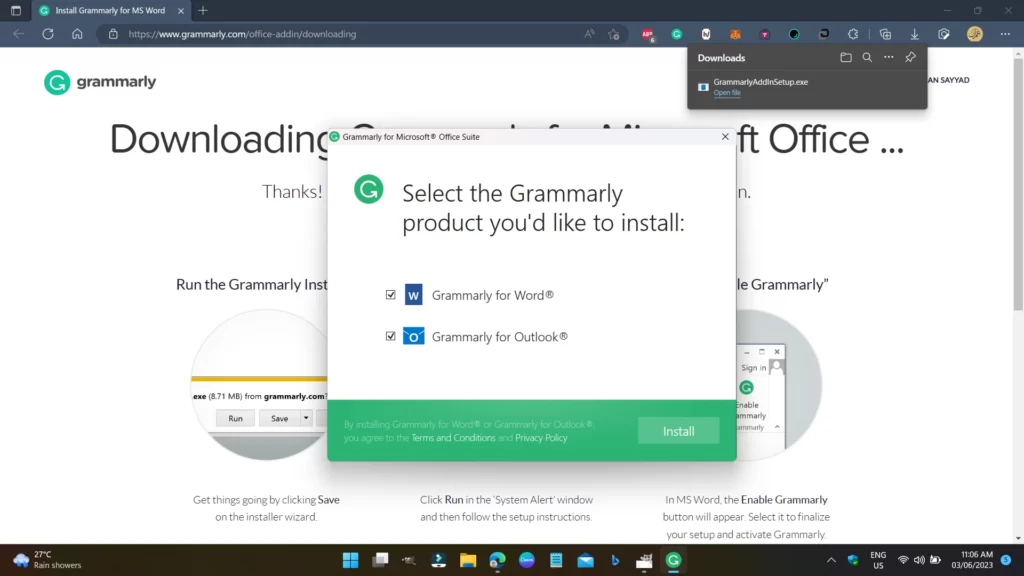Open Task View from taskbar
Viewport: 1024px width, 576px height.
click(380, 560)
